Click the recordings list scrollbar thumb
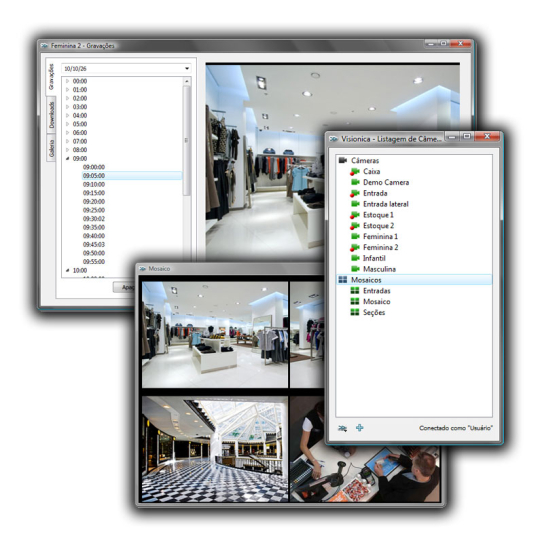This screenshot has height=543, width=540. (187, 140)
